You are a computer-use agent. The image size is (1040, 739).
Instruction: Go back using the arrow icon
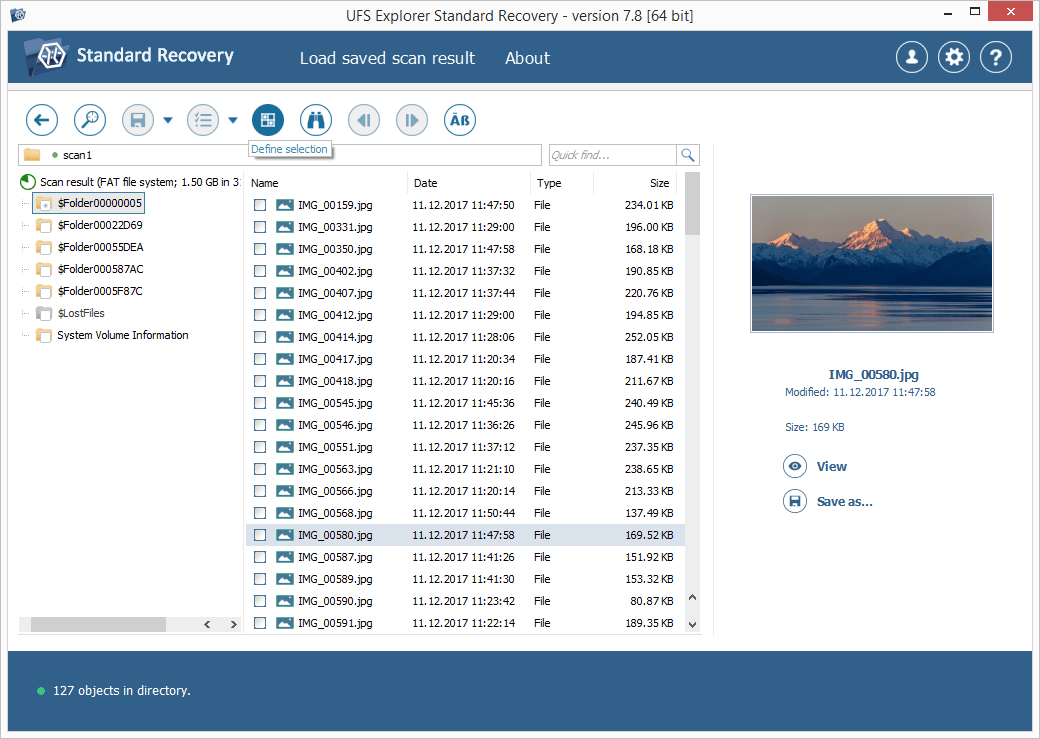click(x=41, y=119)
